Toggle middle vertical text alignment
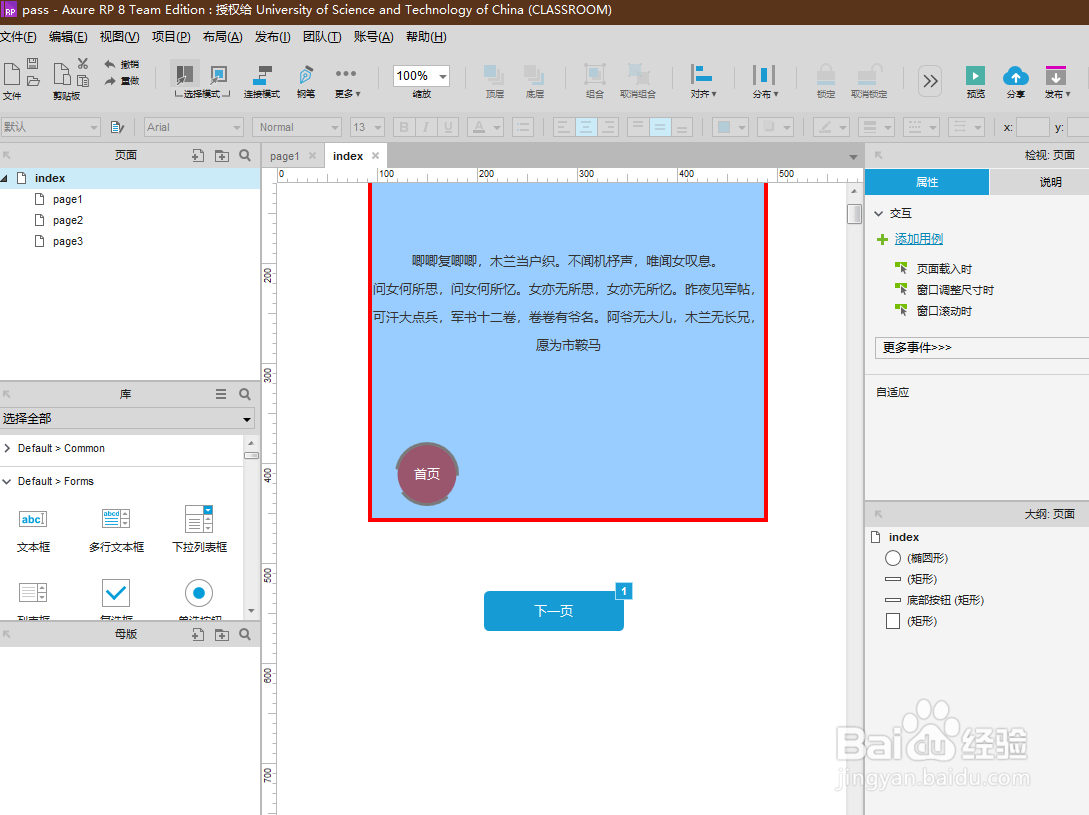The height and width of the screenshot is (815, 1089). point(660,127)
